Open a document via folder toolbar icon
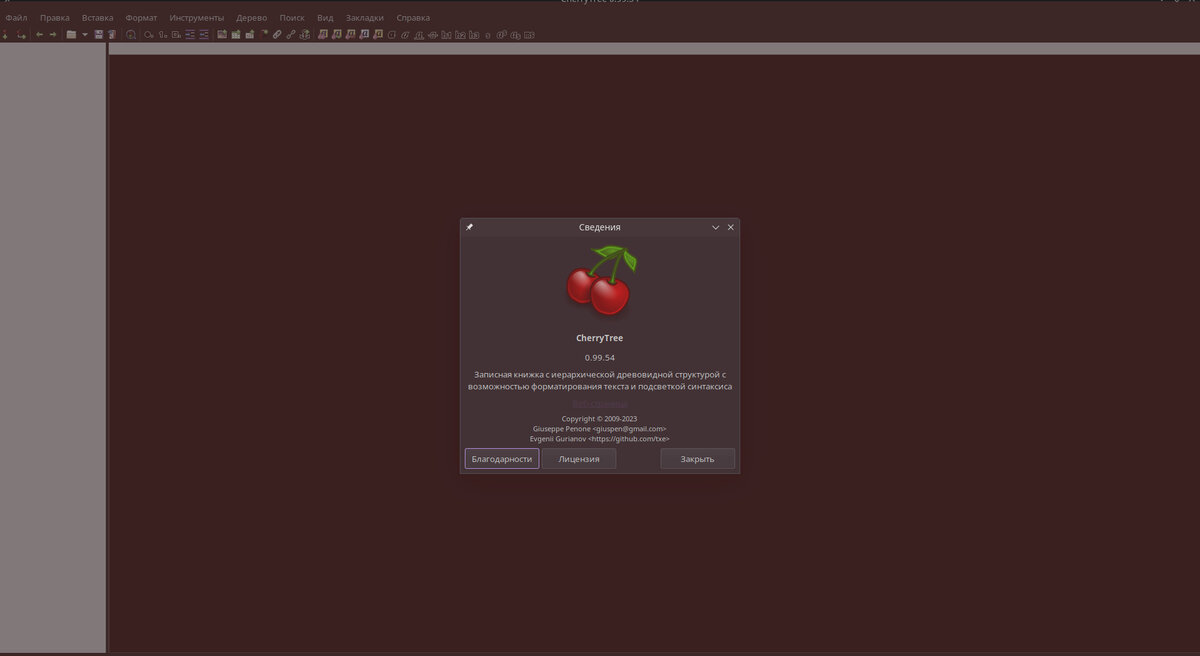This screenshot has width=1200, height=656. click(71, 35)
